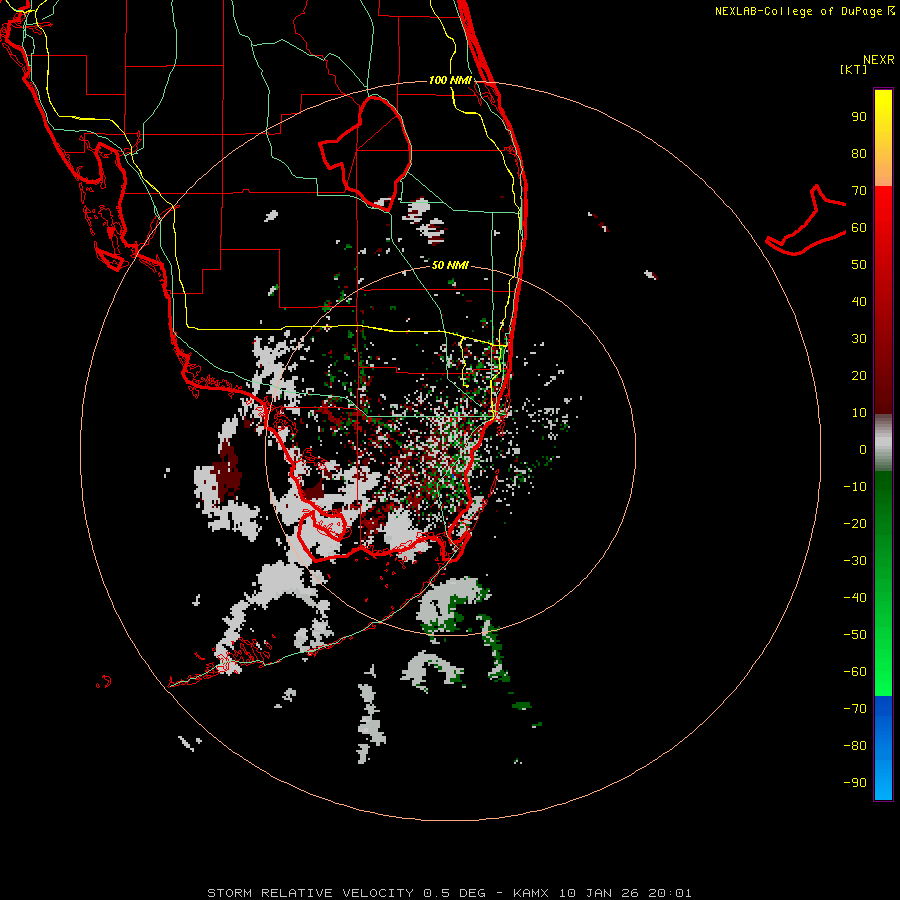Click the 70 value on velocity scale
The width and height of the screenshot is (900, 900).
point(859,191)
